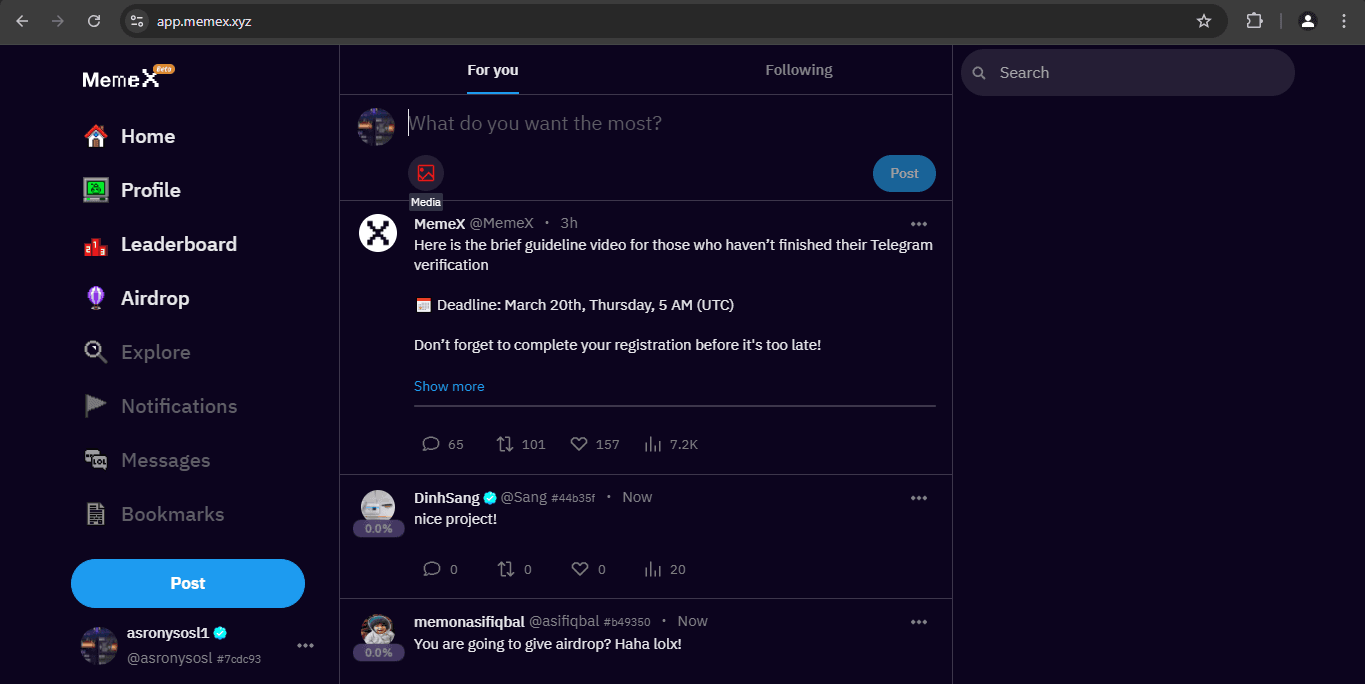Click the reply icon on MemeX post
Screen dimensions: 1365x684
pos(431,444)
